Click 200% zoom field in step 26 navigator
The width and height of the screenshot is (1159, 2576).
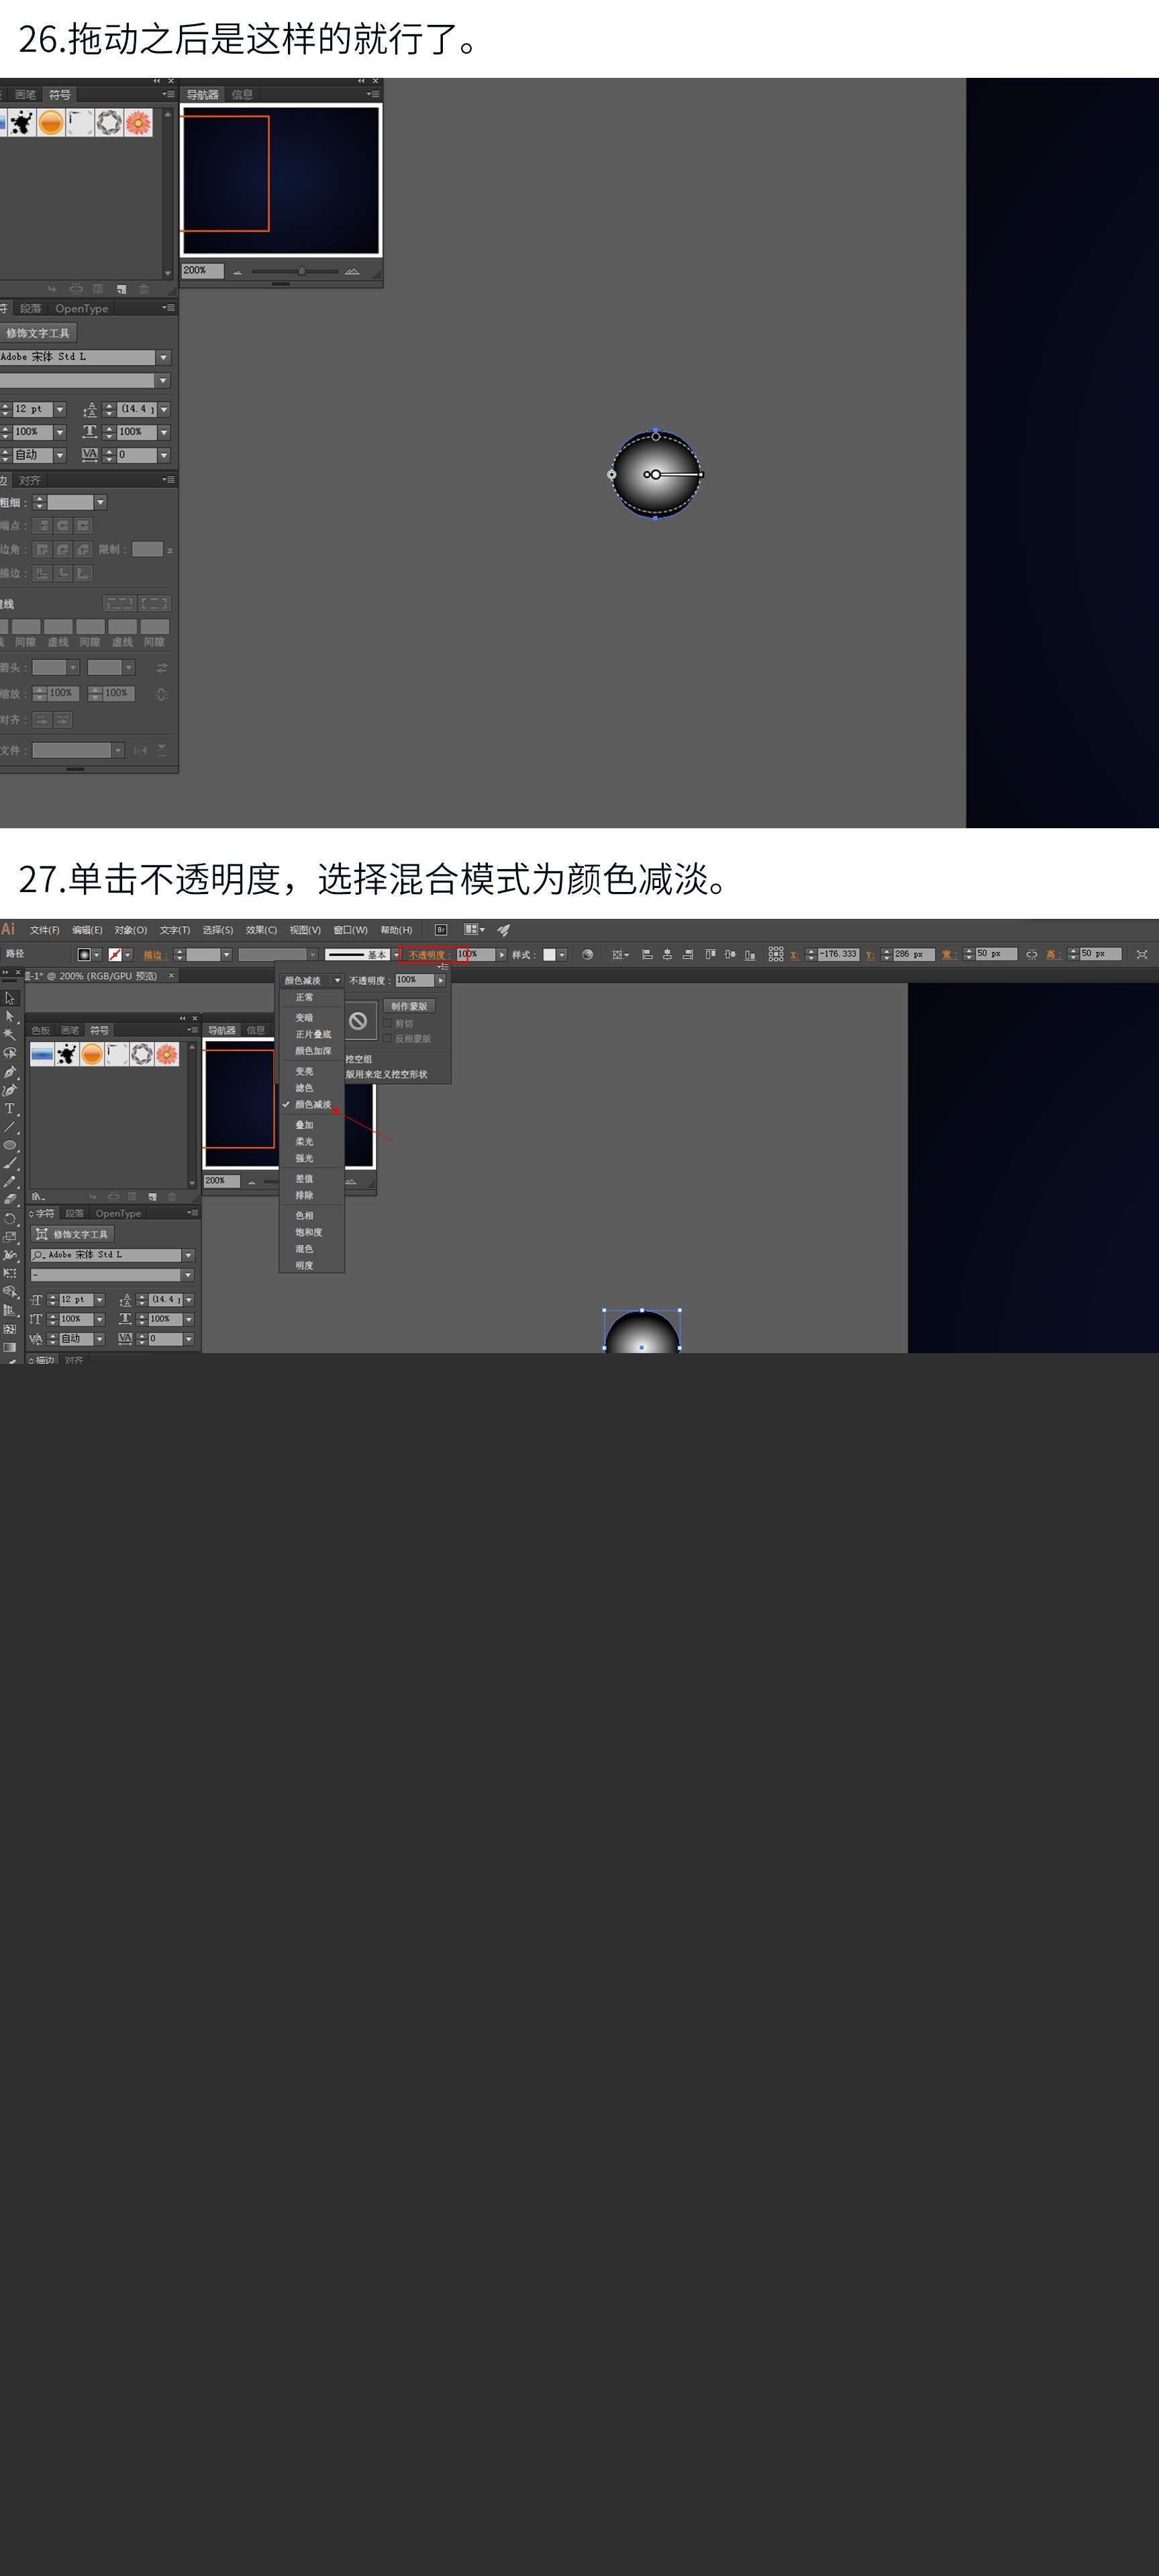202,271
